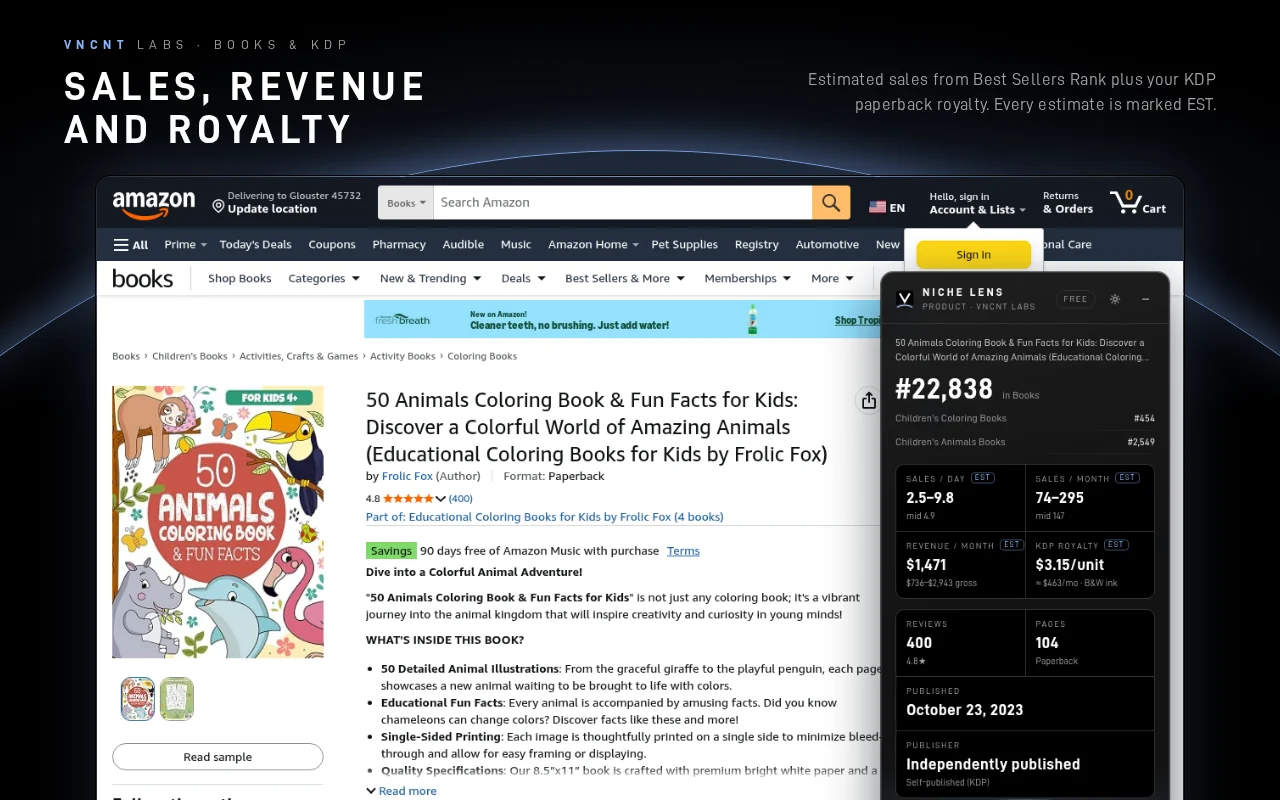The width and height of the screenshot is (1280, 800).
Task: Toggle the theme sun icon in Niche Lens
Action: [1115, 299]
